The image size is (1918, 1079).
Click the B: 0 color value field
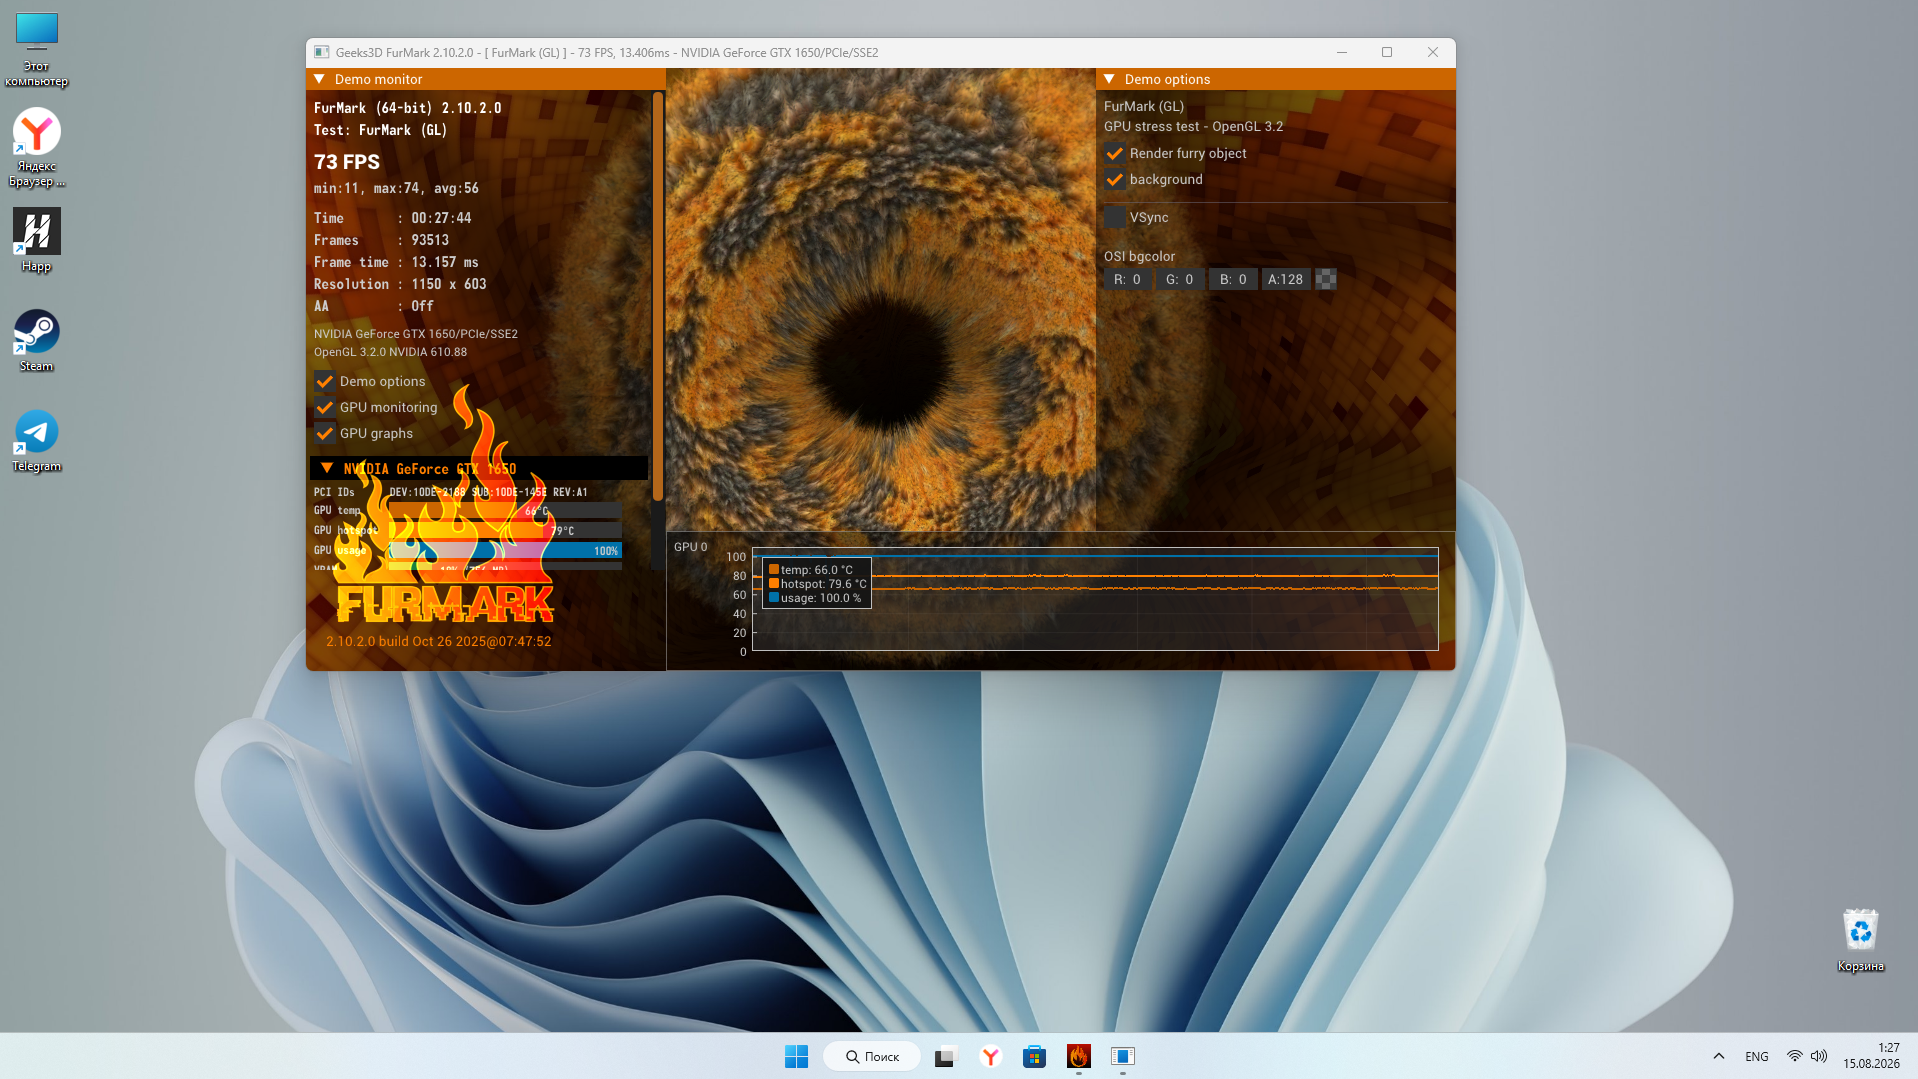click(x=1233, y=279)
